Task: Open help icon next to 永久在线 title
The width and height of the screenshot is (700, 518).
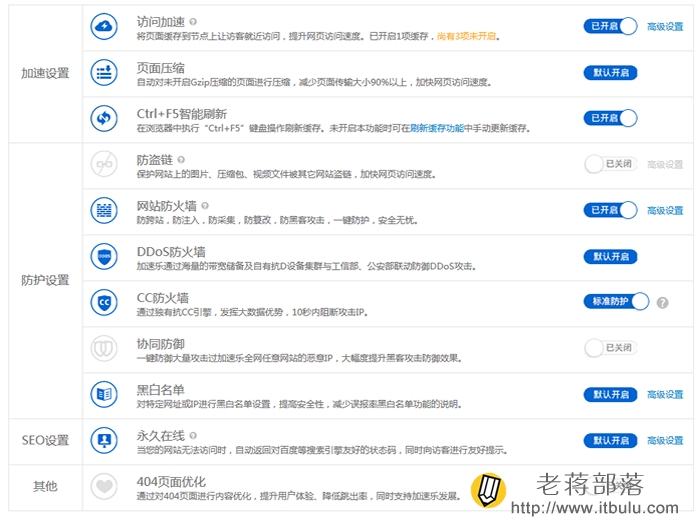Action: (193, 435)
